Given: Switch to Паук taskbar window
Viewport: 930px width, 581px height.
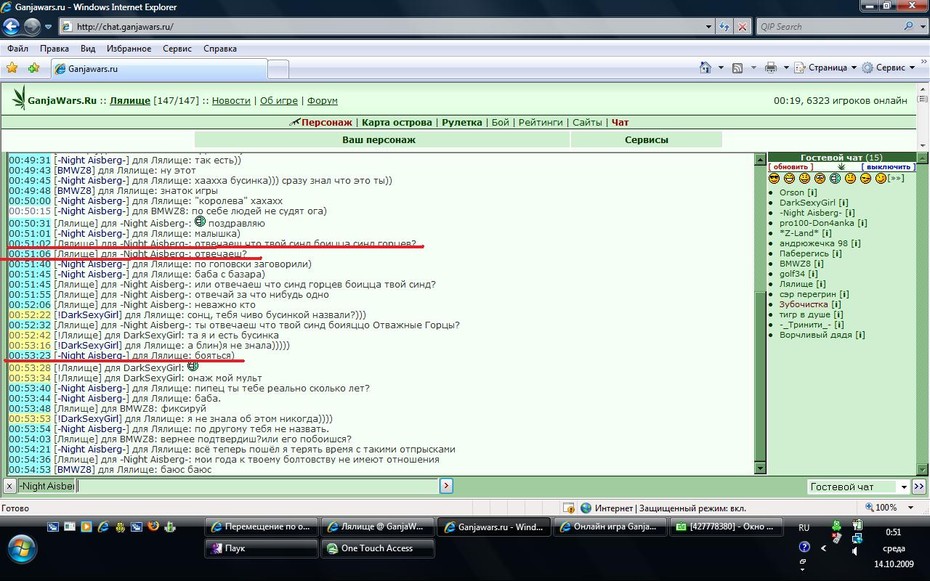Looking at the screenshot, I should pyautogui.click(x=262, y=548).
